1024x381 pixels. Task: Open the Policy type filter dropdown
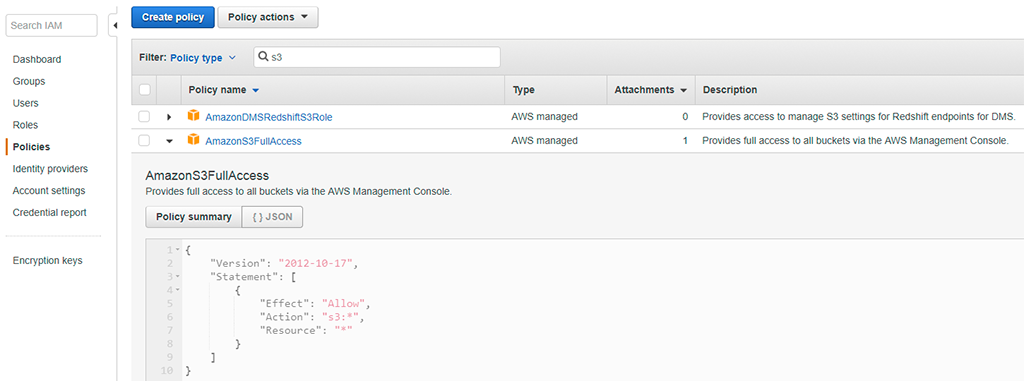click(203, 58)
